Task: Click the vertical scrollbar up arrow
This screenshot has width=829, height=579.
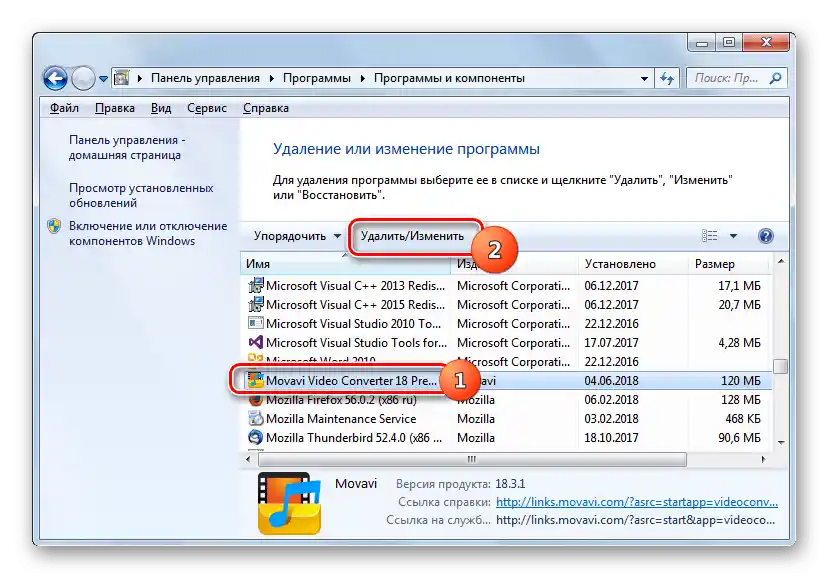Action: [x=780, y=262]
